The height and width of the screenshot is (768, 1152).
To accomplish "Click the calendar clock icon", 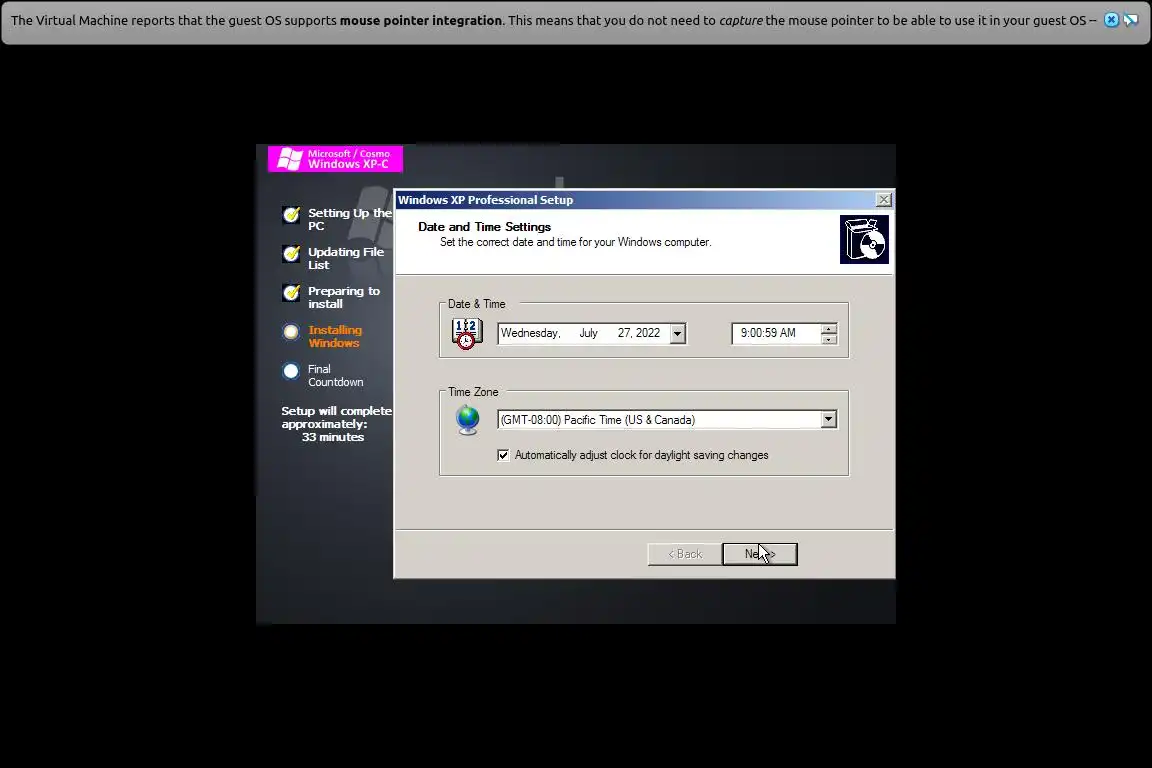I will [467, 334].
